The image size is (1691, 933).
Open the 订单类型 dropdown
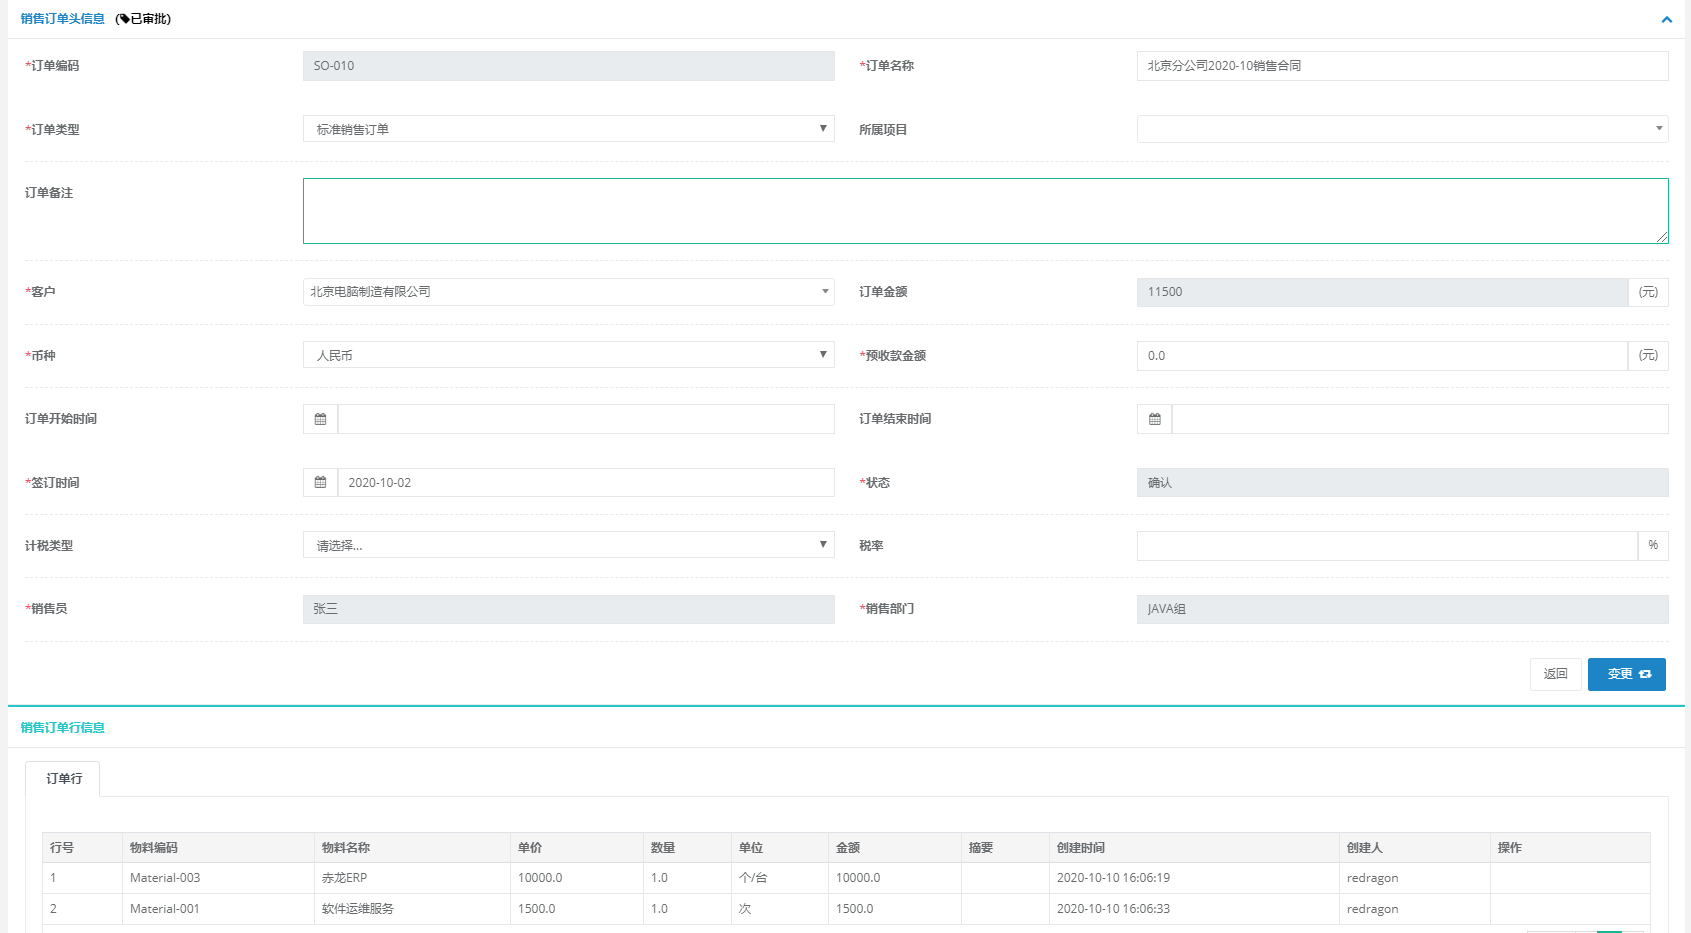(568, 129)
